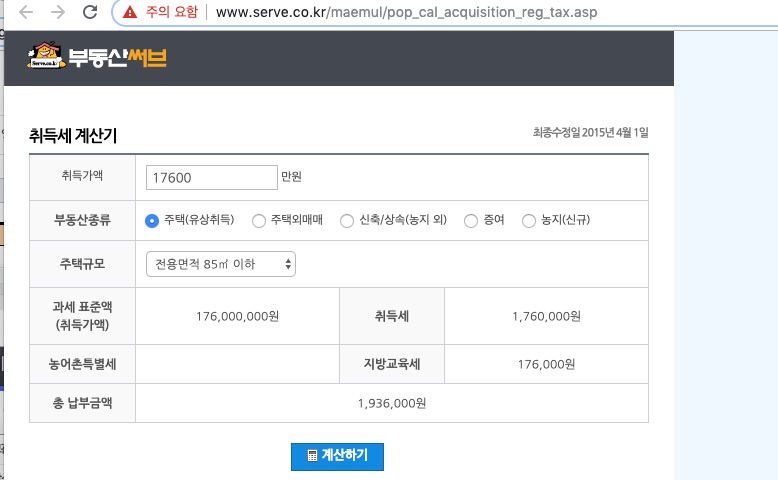Go forward with the browser forward arrow
The image size is (778, 480).
(58, 12)
